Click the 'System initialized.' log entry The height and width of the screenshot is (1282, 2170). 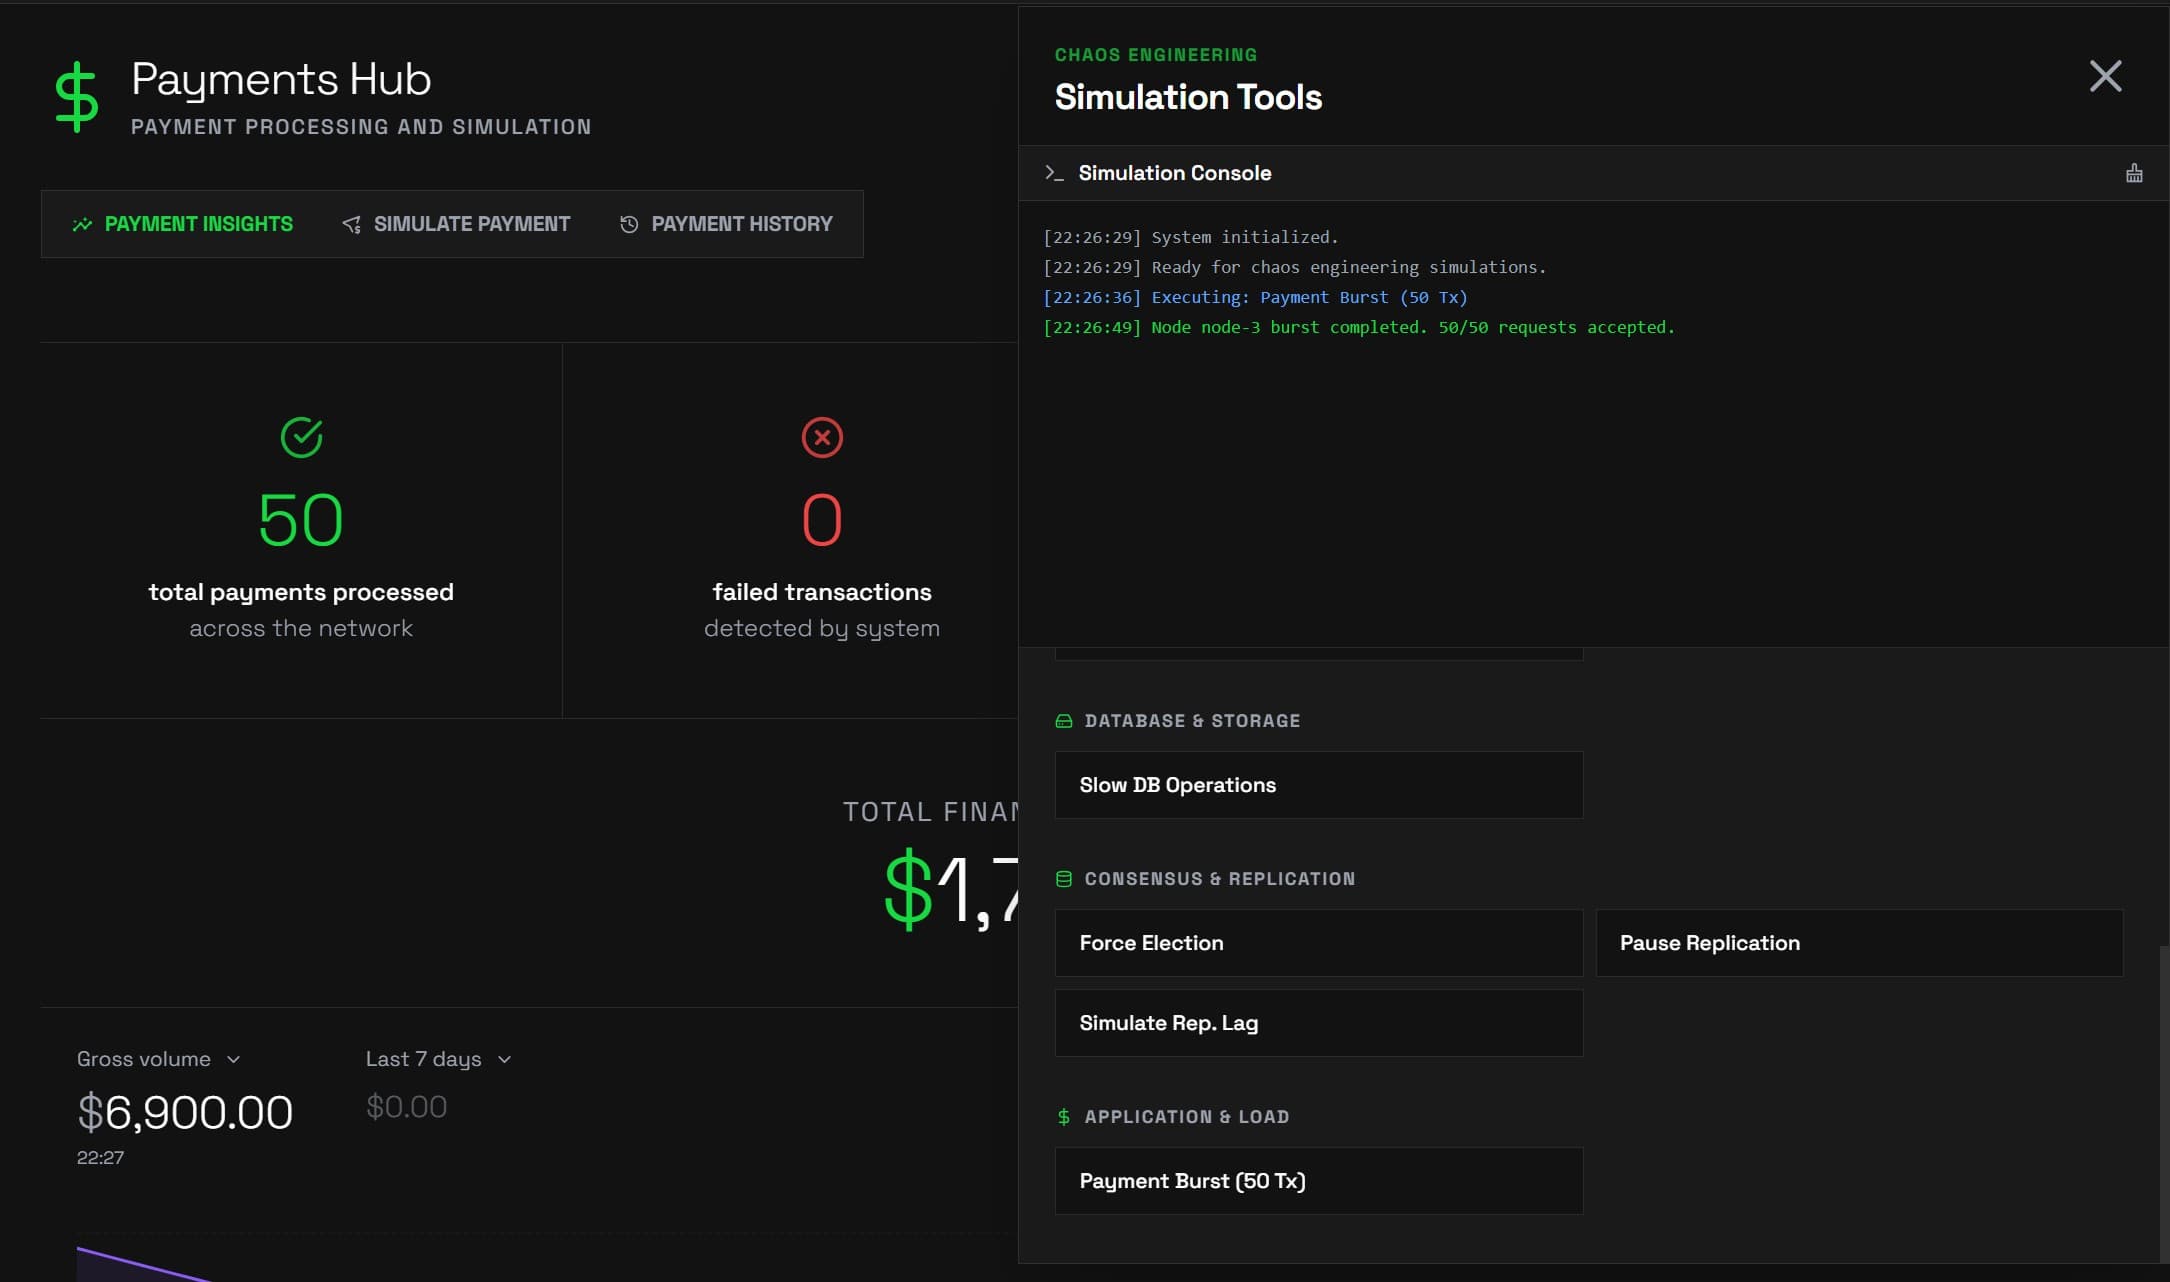coord(1190,237)
